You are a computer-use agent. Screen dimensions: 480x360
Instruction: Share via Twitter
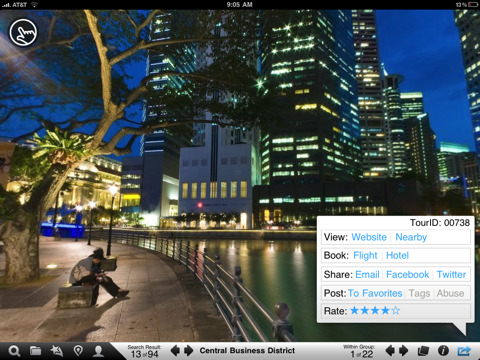point(451,274)
